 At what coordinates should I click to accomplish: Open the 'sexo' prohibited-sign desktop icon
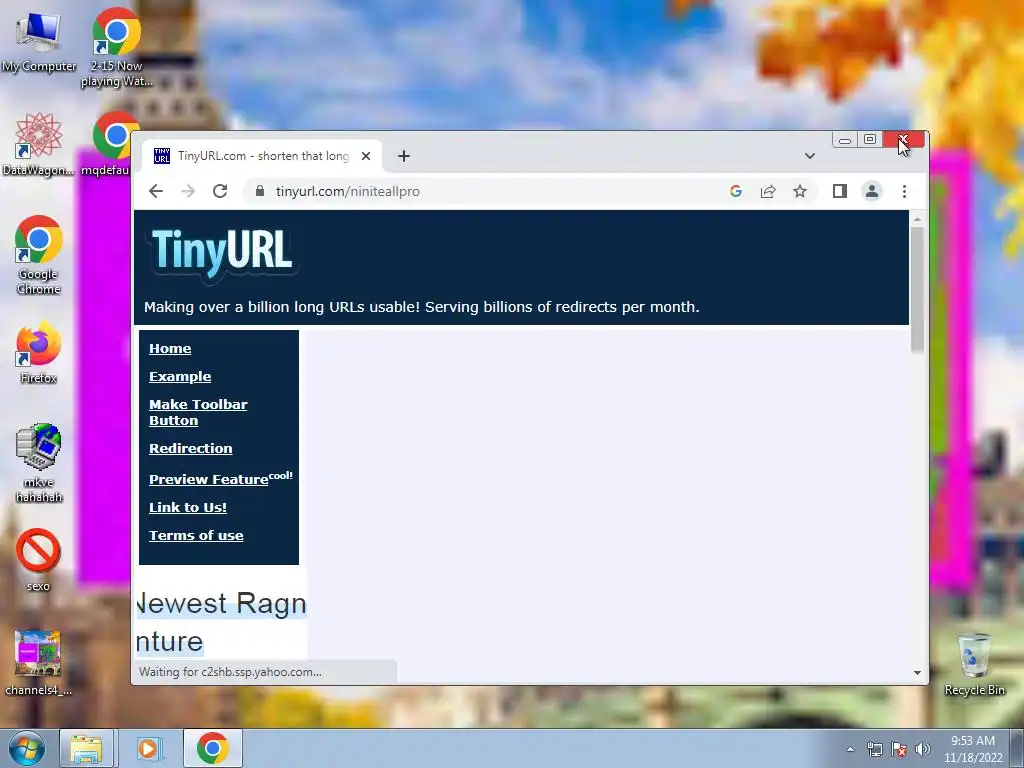tap(39, 560)
